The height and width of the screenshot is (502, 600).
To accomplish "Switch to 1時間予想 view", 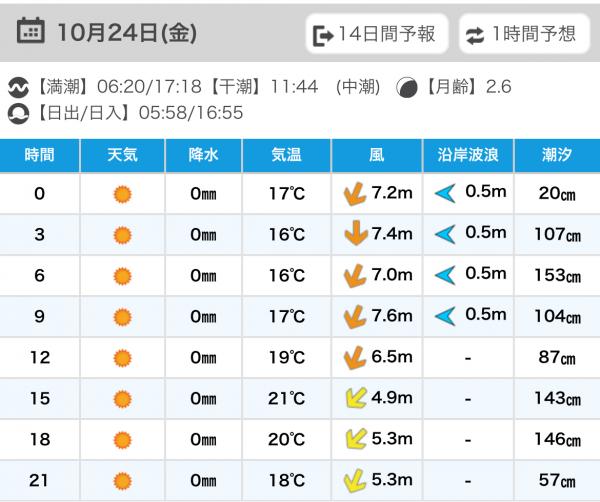I will coord(523,35).
